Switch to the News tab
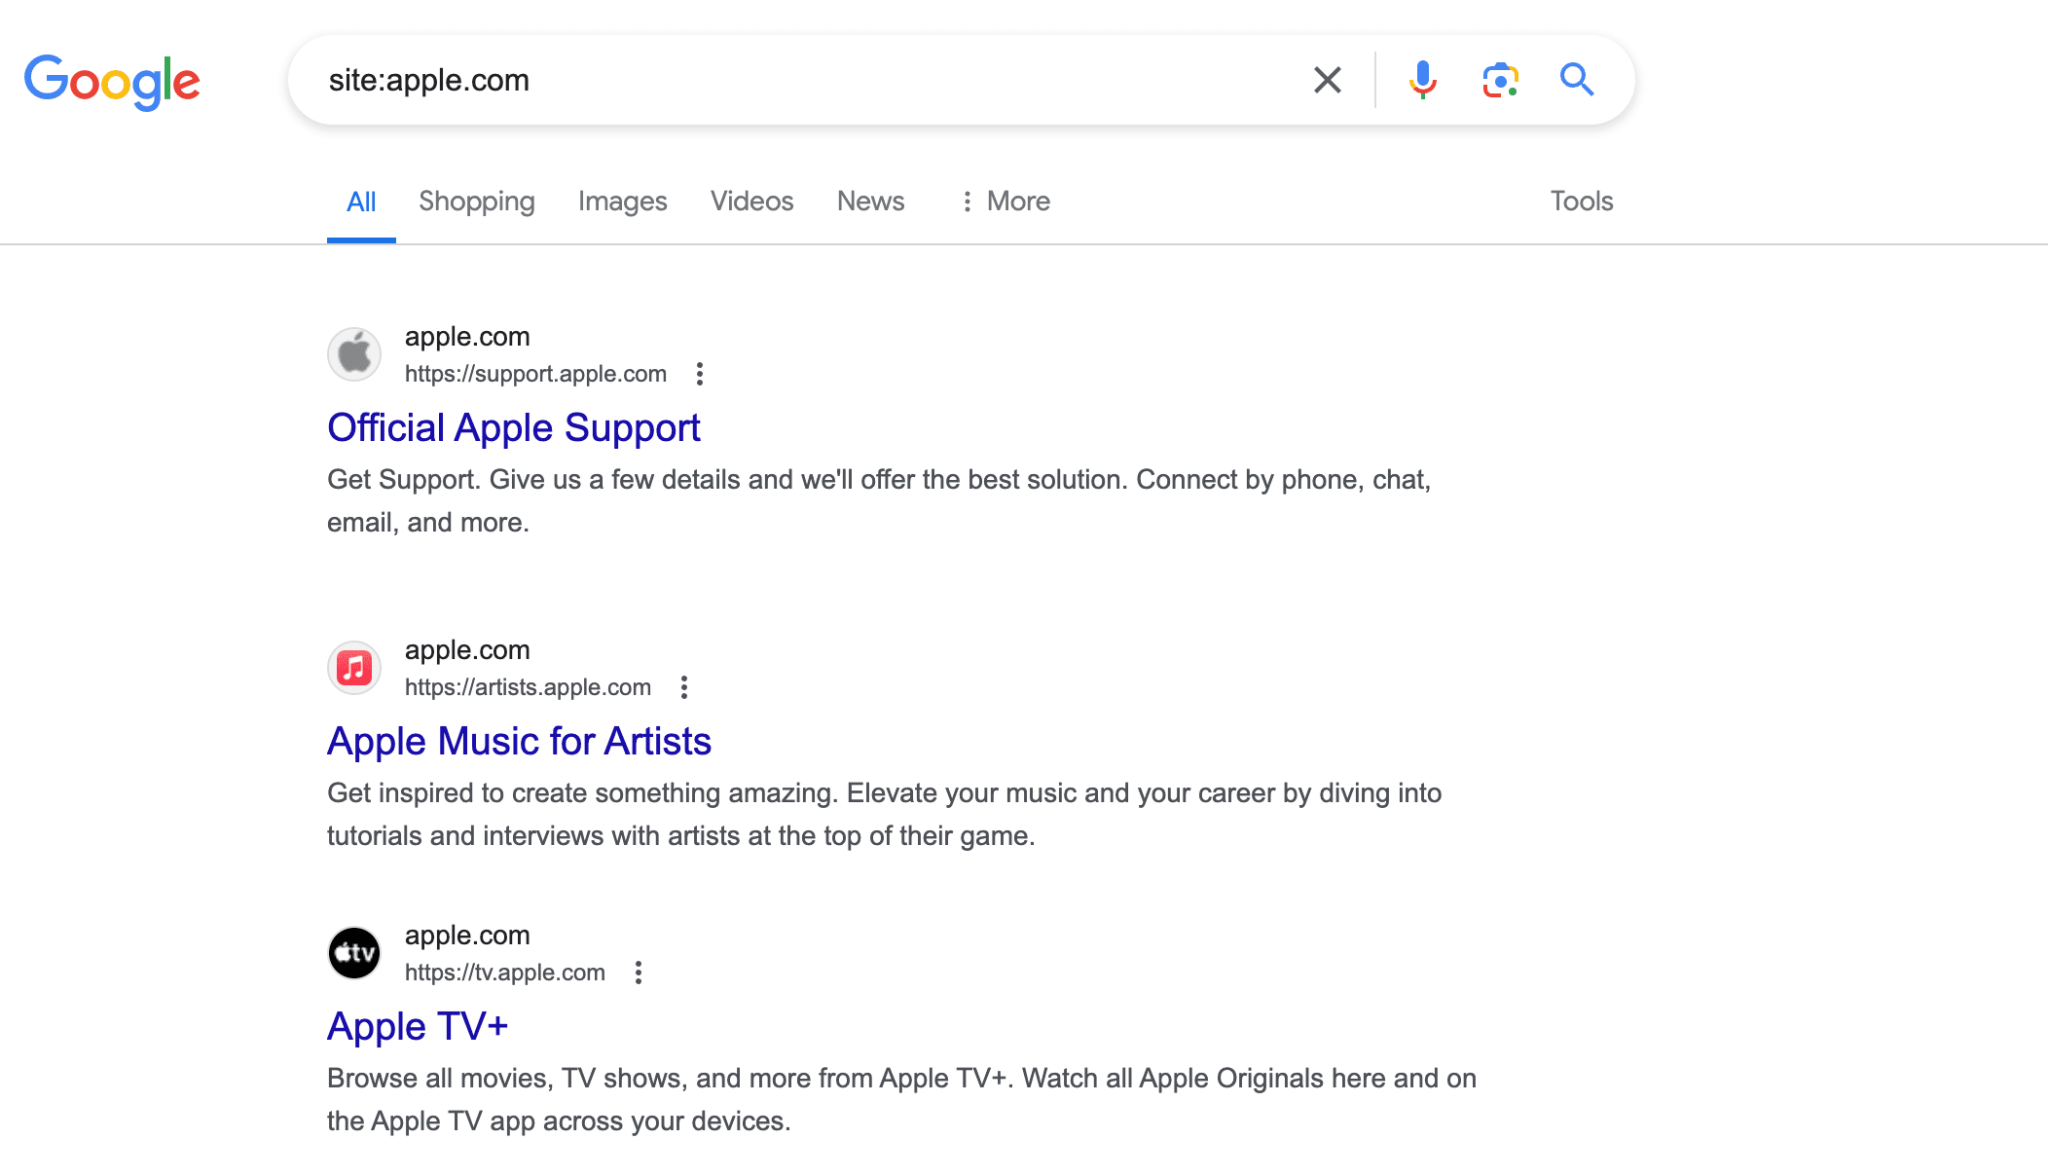This screenshot has height=1176, width=2048. point(870,201)
